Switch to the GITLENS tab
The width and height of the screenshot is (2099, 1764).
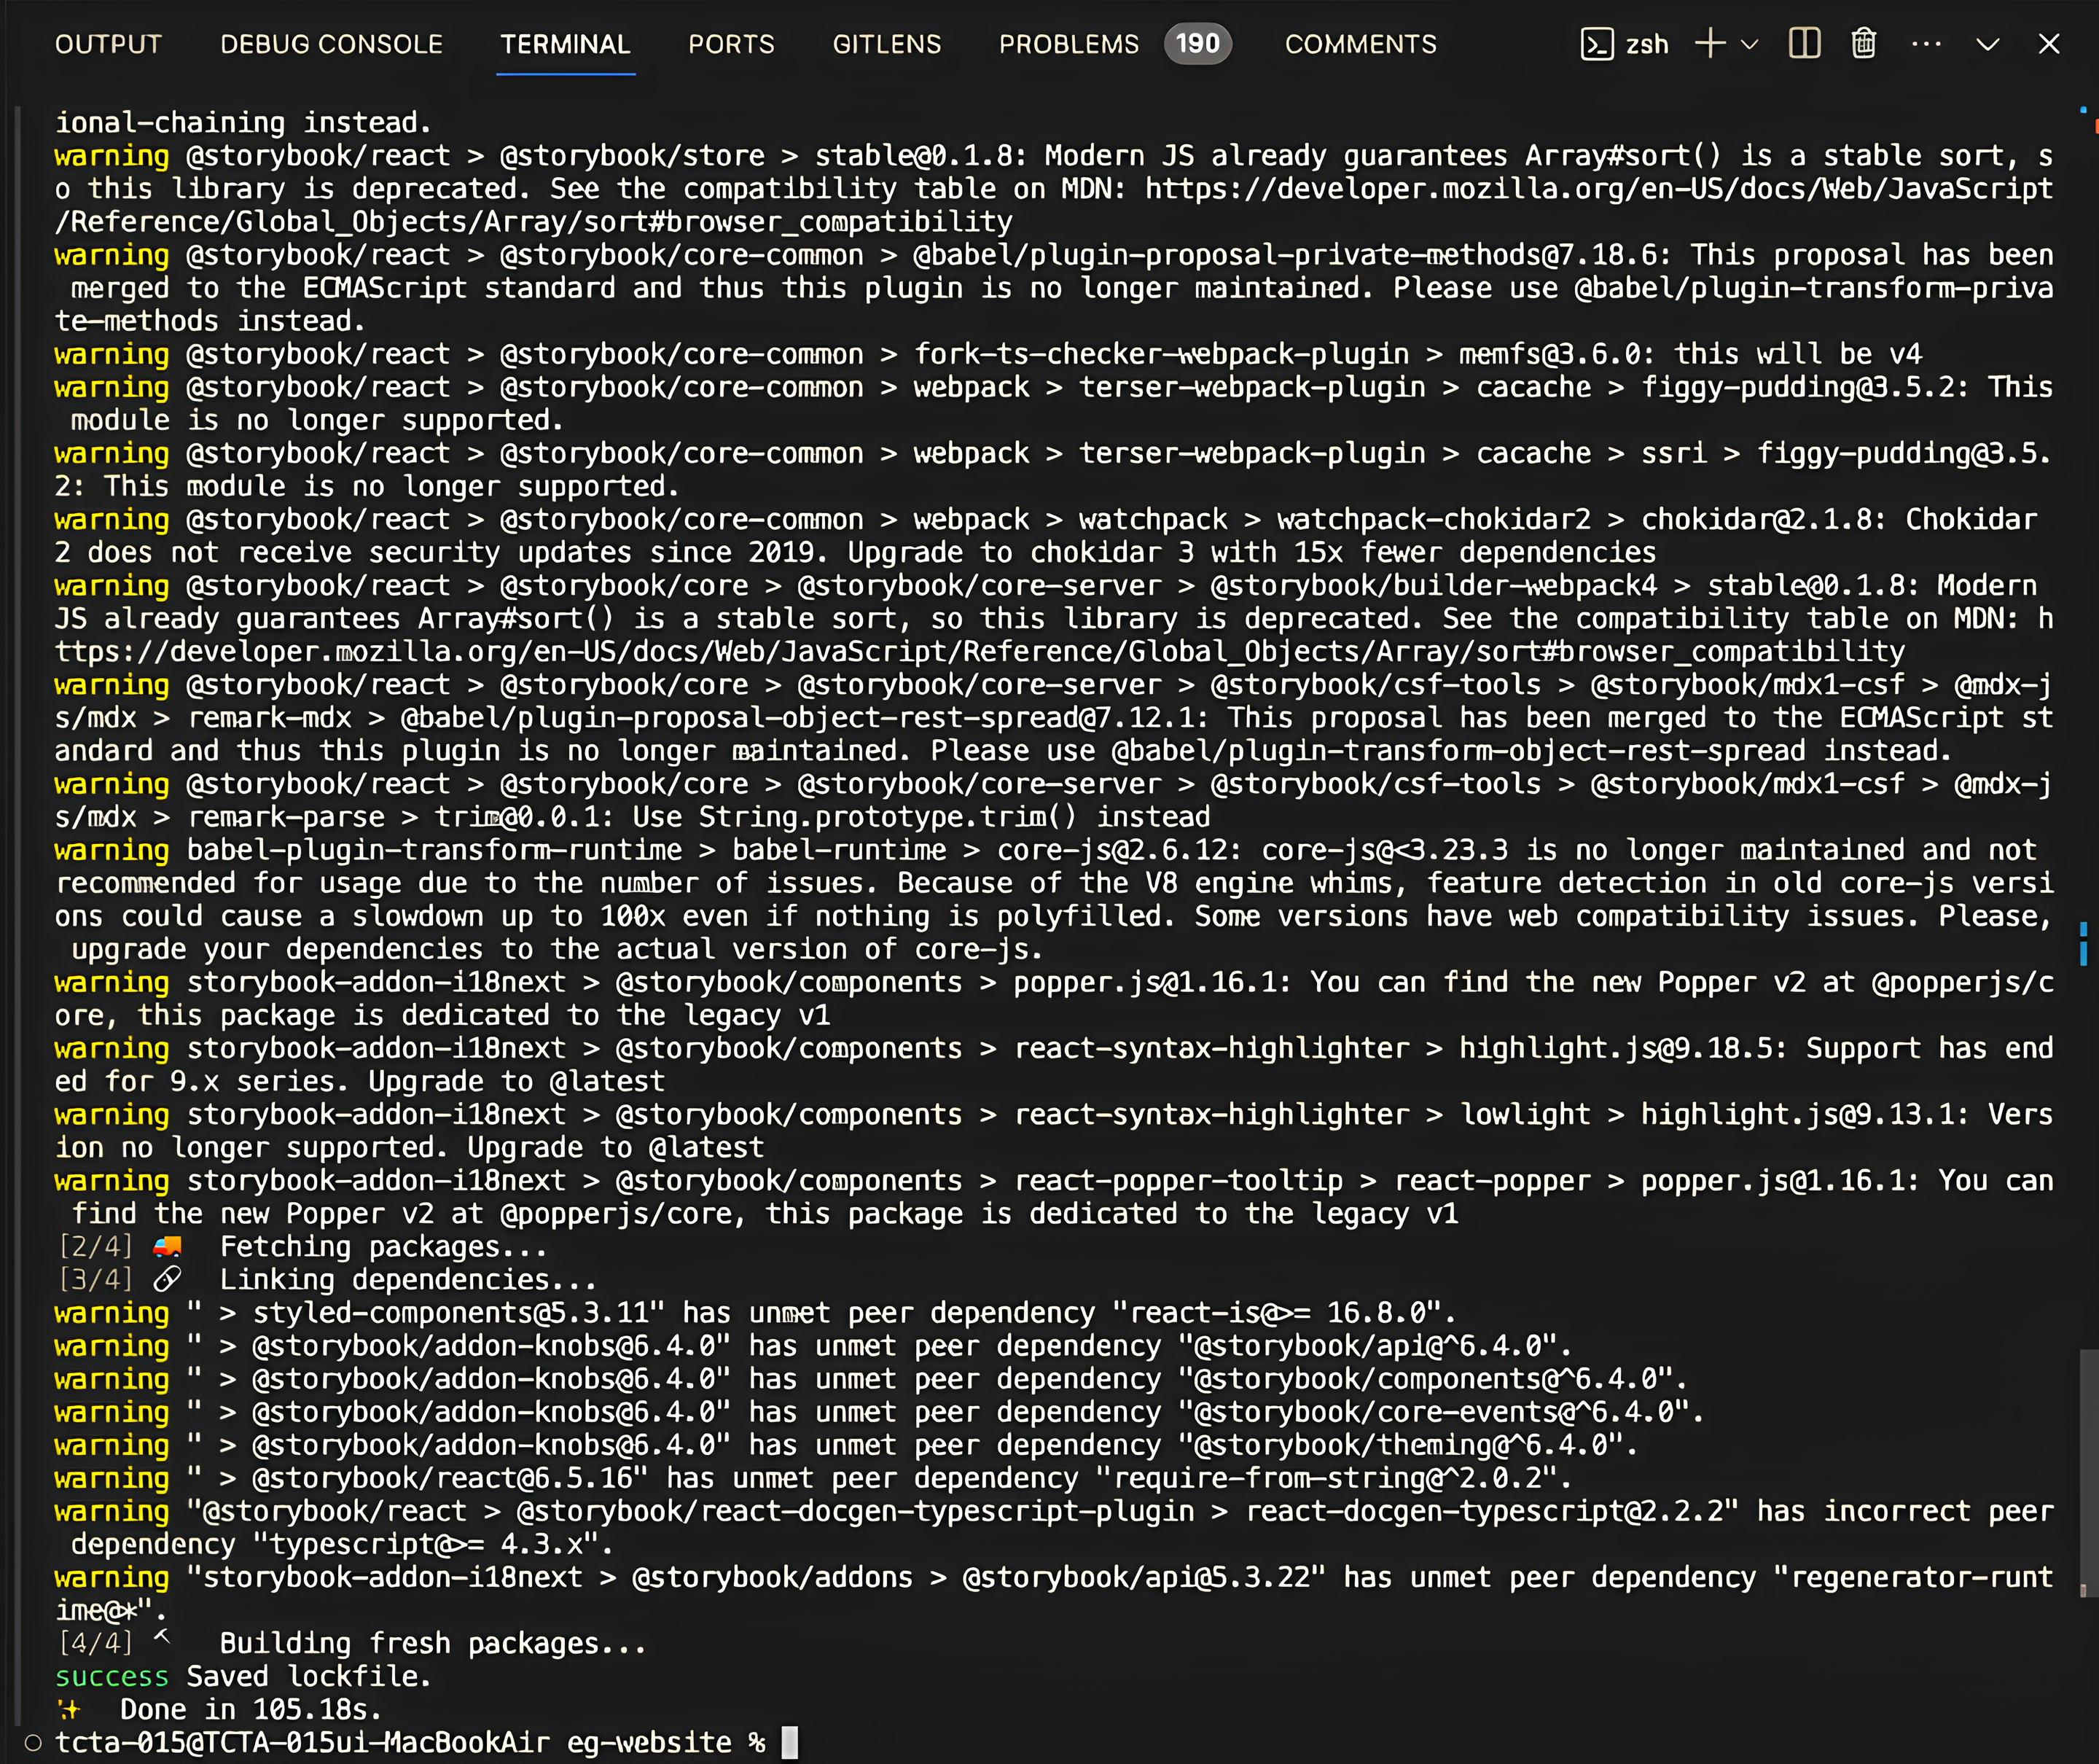pos(887,44)
